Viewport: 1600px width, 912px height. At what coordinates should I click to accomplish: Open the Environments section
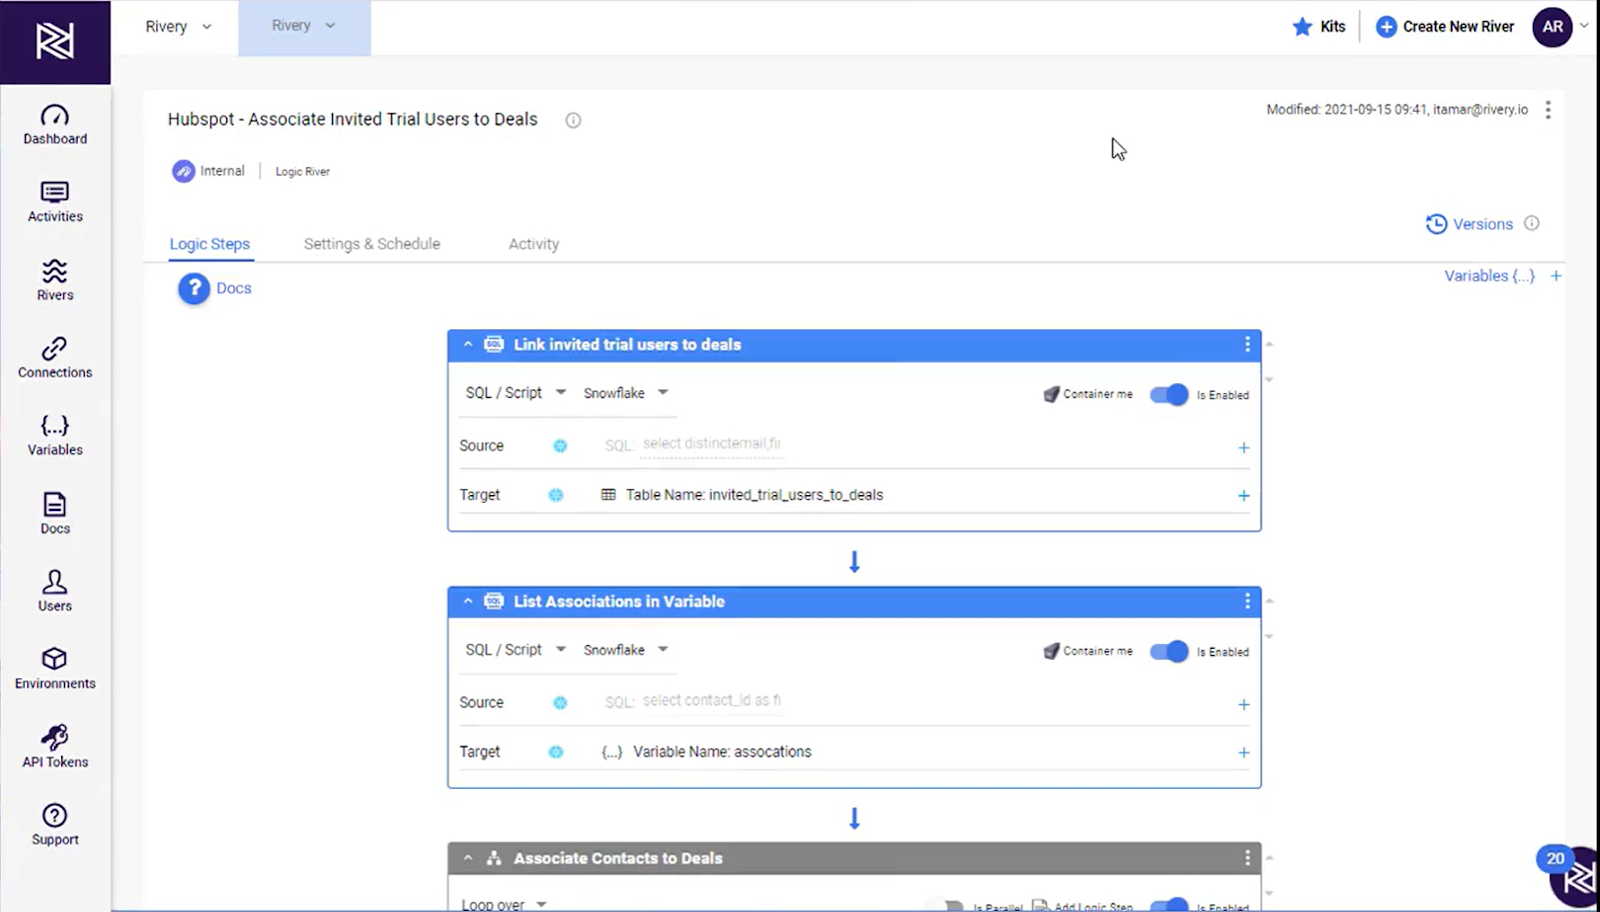55,669
